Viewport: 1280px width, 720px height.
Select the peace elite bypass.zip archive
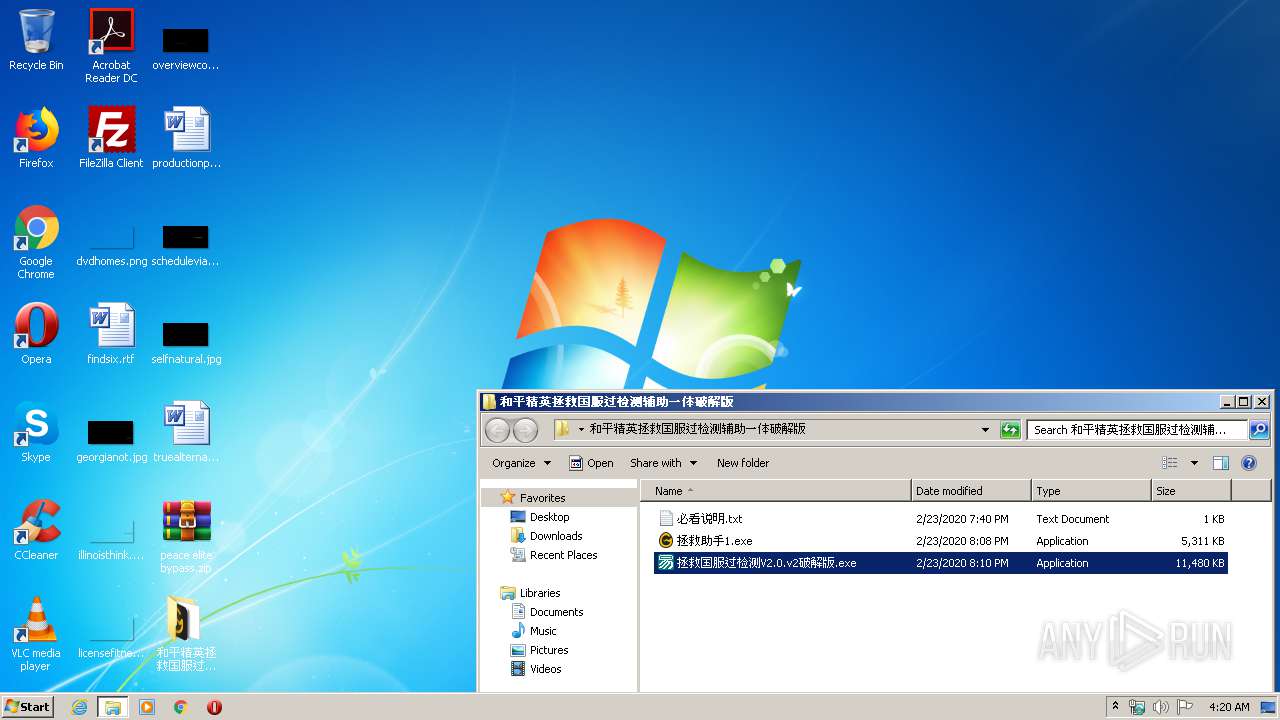pyautogui.click(x=187, y=537)
